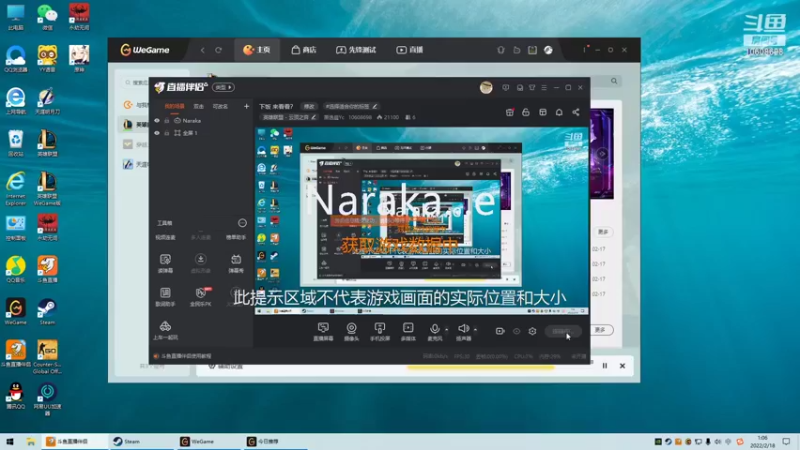Viewport: 800px width, 450px height.
Task: Click the start streaming button
Action: coord(563,331)
